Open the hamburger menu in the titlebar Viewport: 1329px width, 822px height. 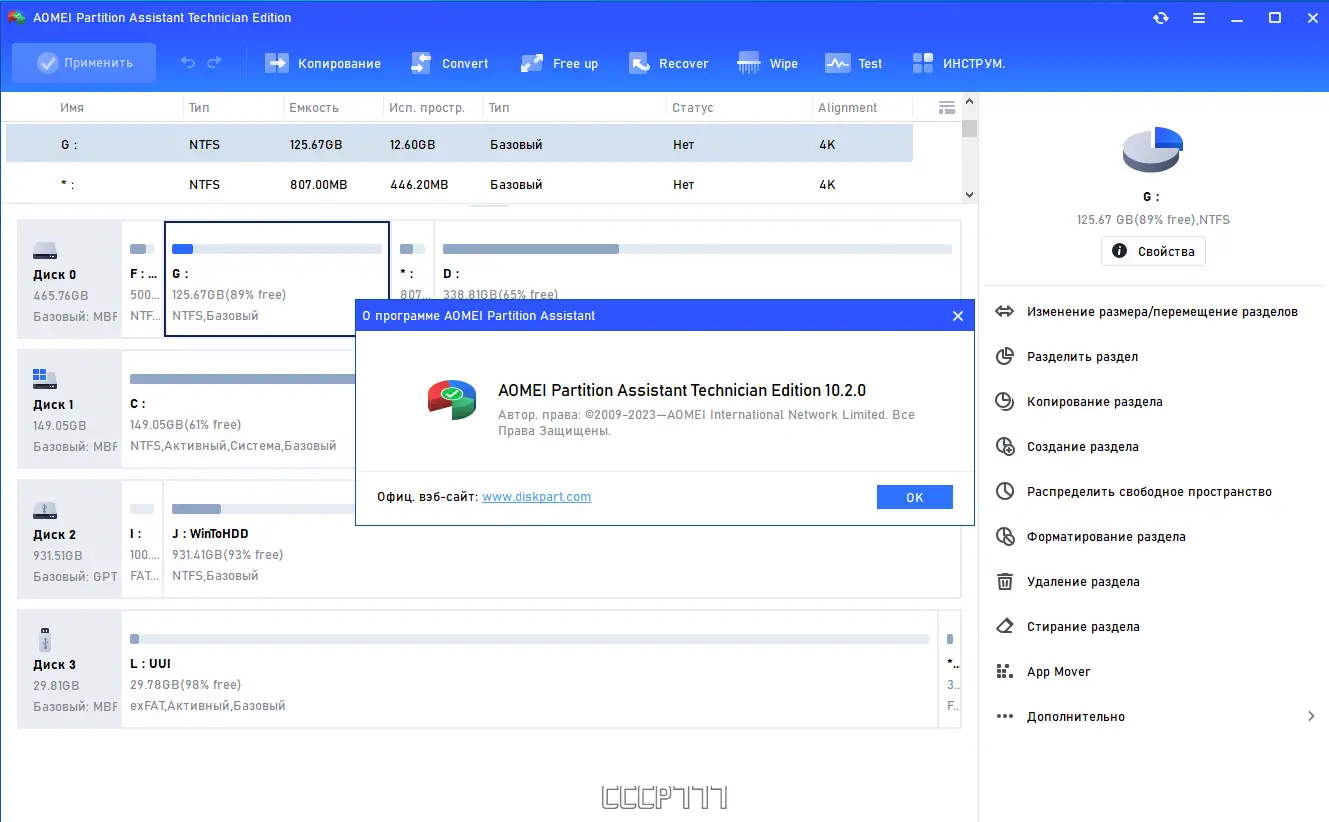(1198, 17)
